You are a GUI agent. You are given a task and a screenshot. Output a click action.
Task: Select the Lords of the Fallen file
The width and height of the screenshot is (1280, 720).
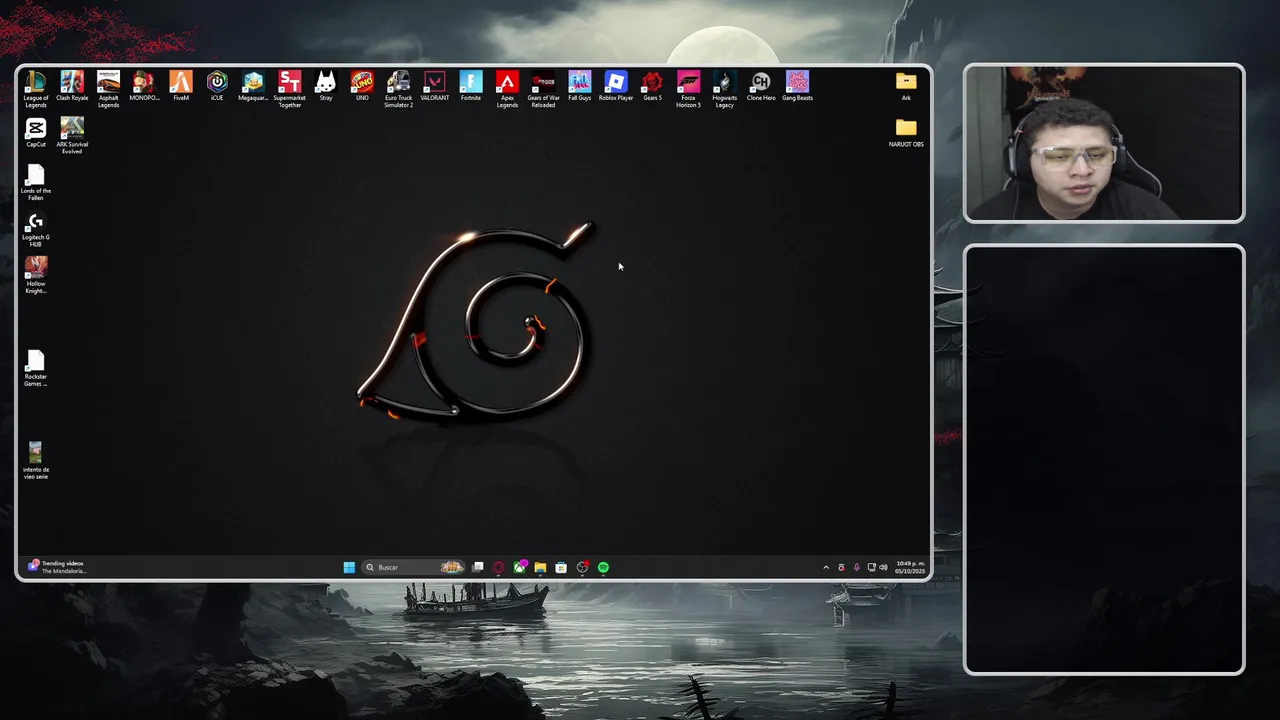click(36, 182)
